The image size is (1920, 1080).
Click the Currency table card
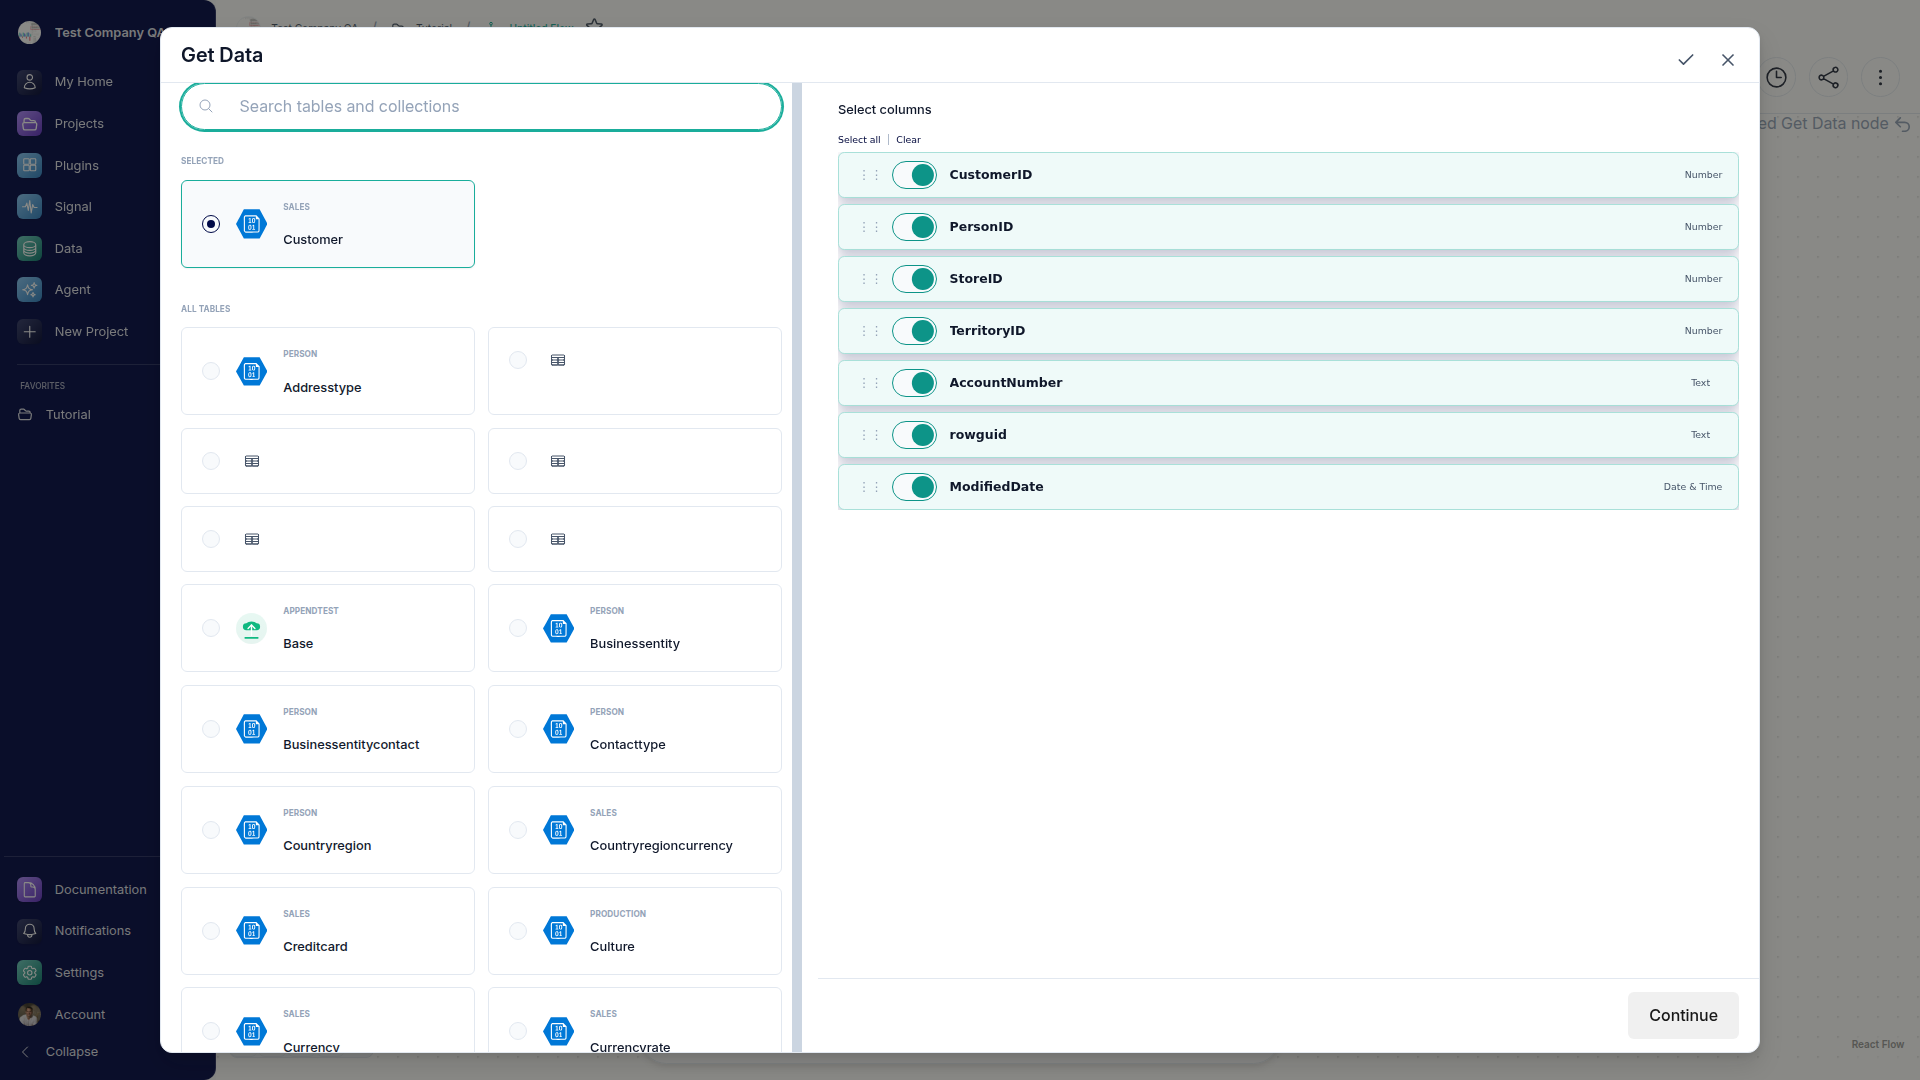328,1020
